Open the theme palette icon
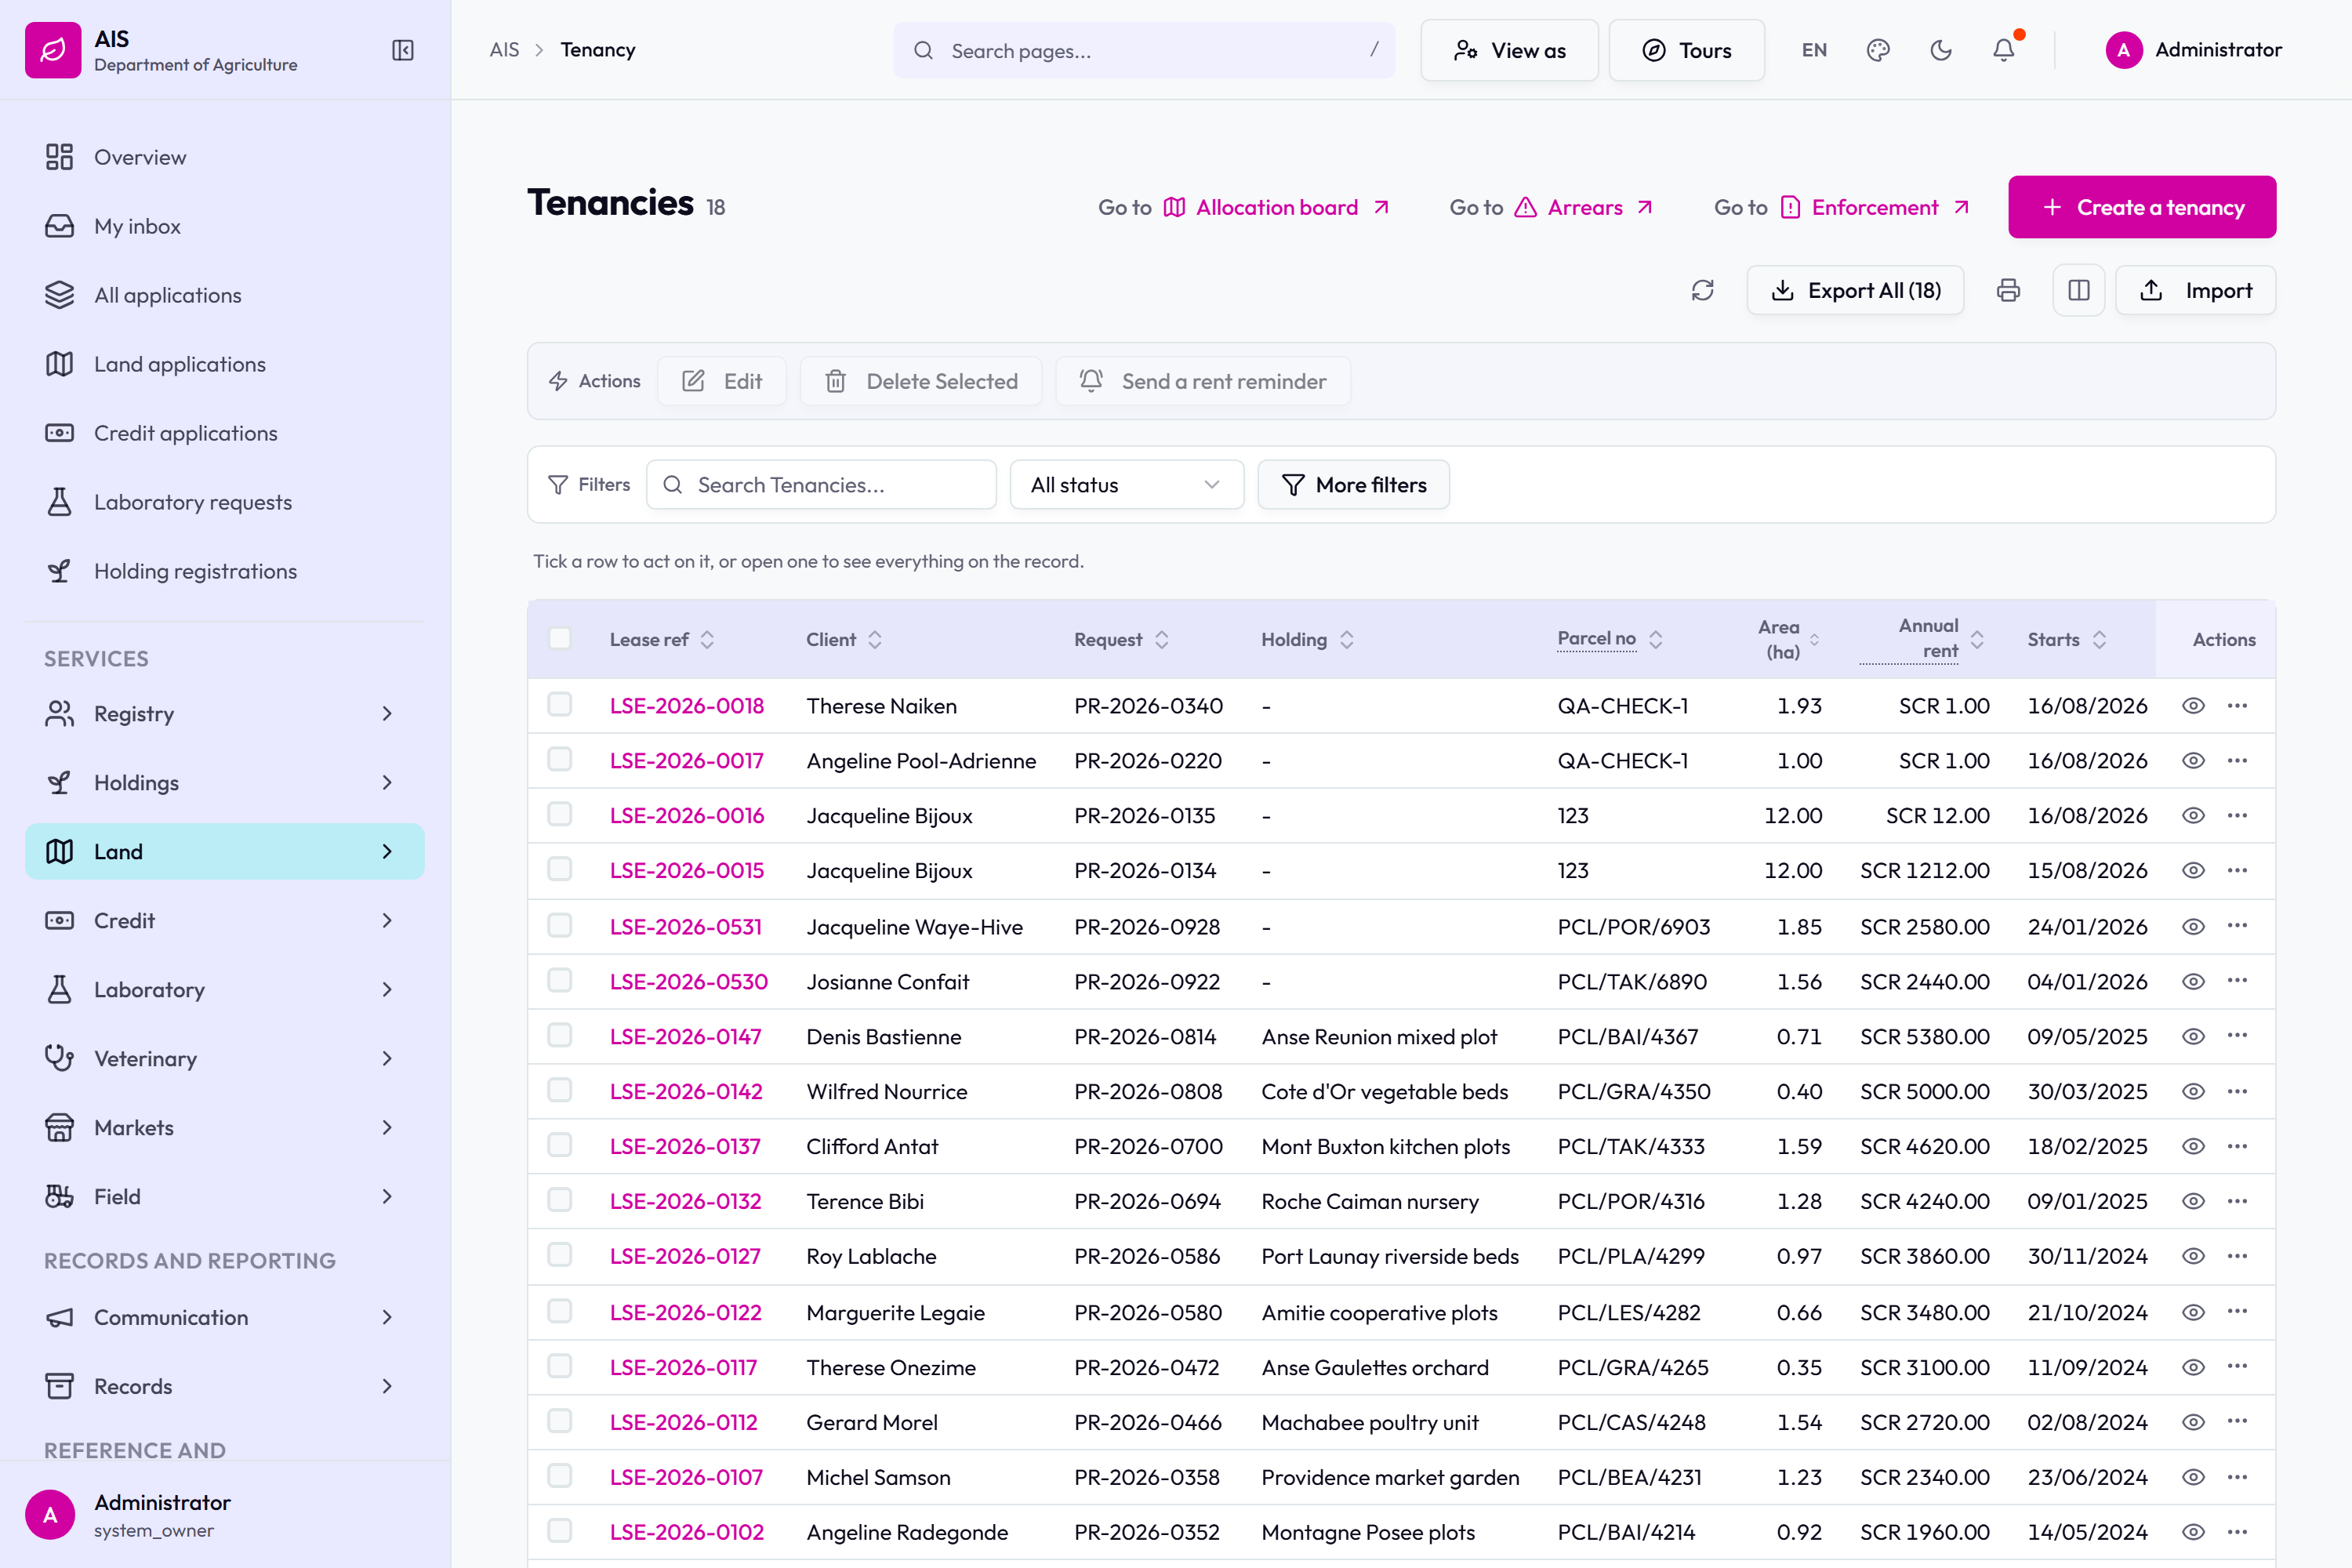This screenshot has width=2352, height=1568. point(1878,50)
